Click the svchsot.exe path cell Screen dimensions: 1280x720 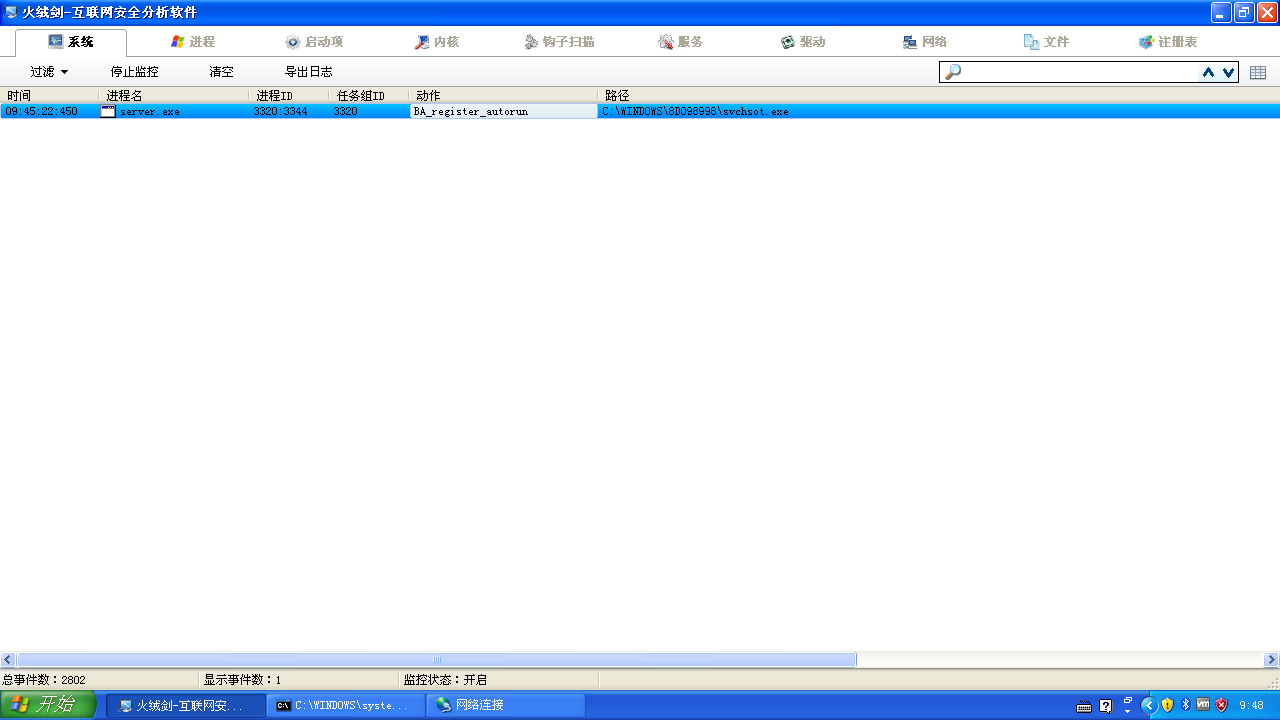(x=695, y=112)
